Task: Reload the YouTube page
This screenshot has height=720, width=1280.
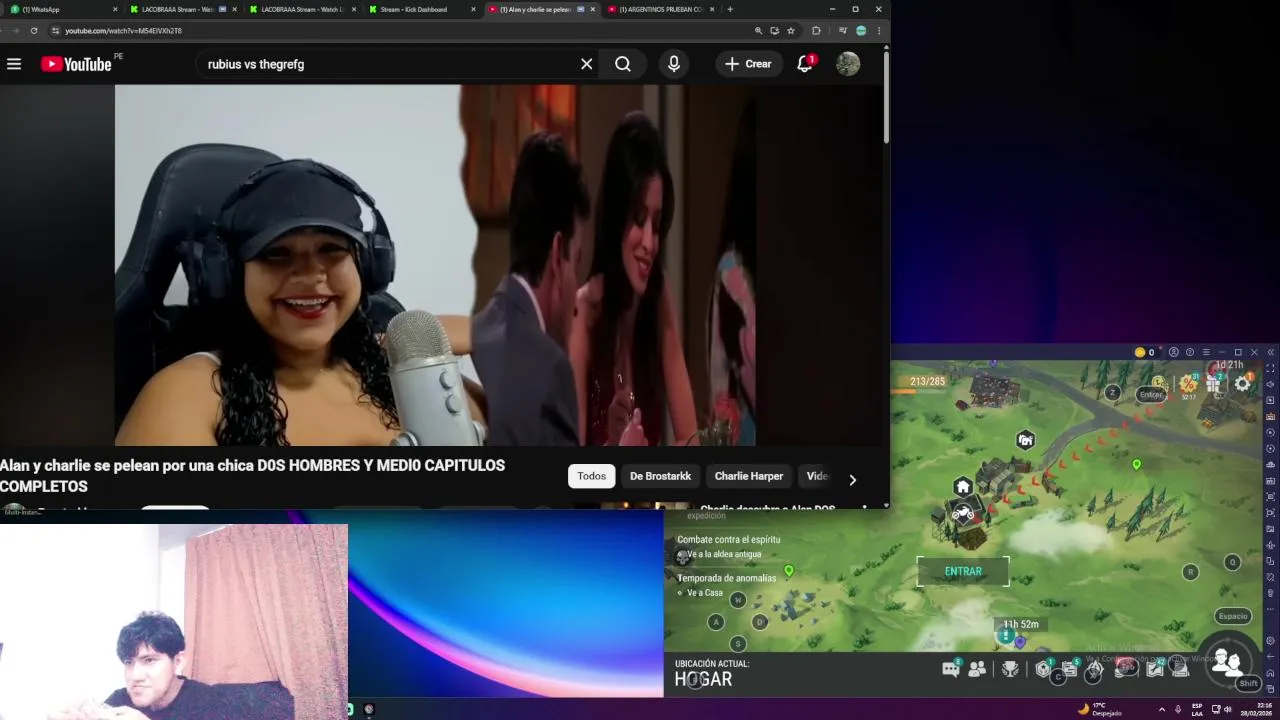Action: [34, 31]
